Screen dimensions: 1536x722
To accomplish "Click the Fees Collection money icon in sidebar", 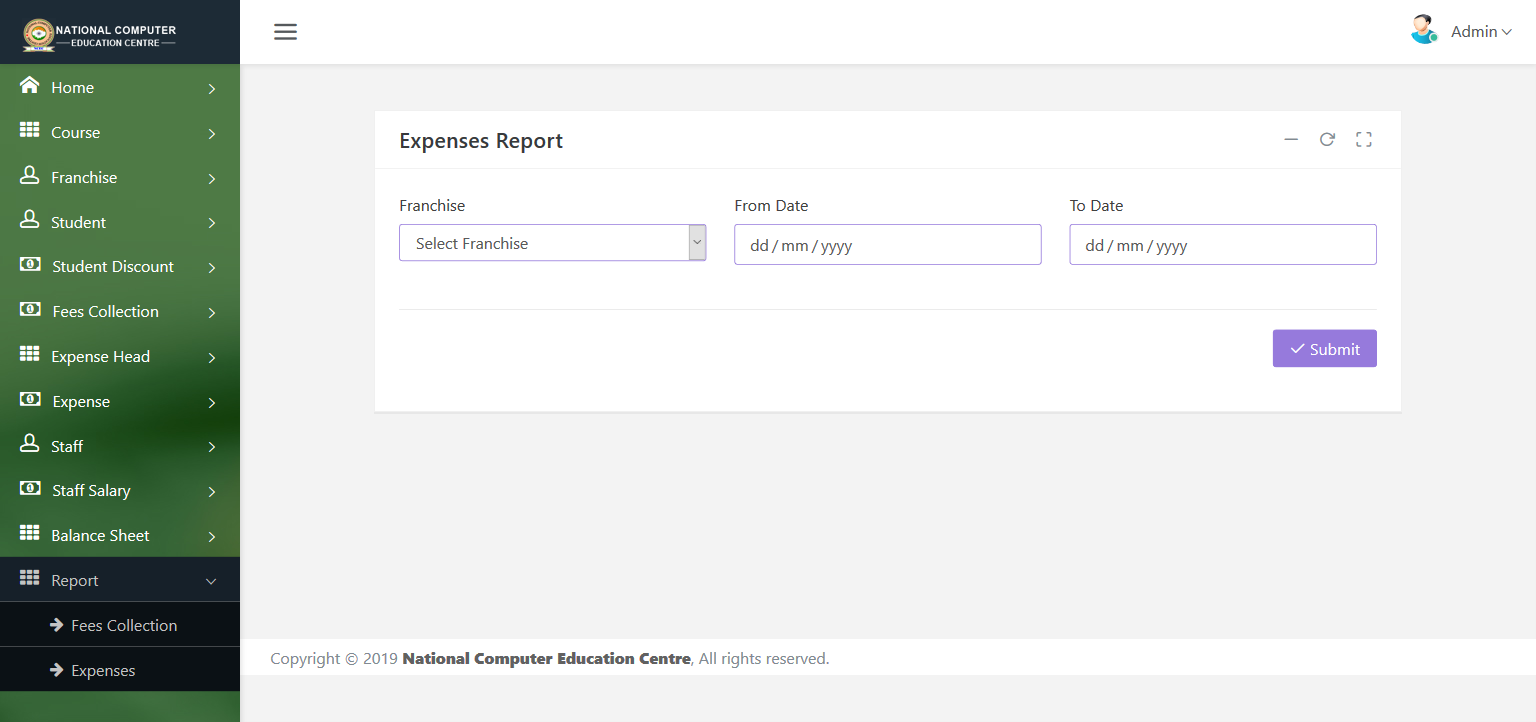I will point(30,311).
